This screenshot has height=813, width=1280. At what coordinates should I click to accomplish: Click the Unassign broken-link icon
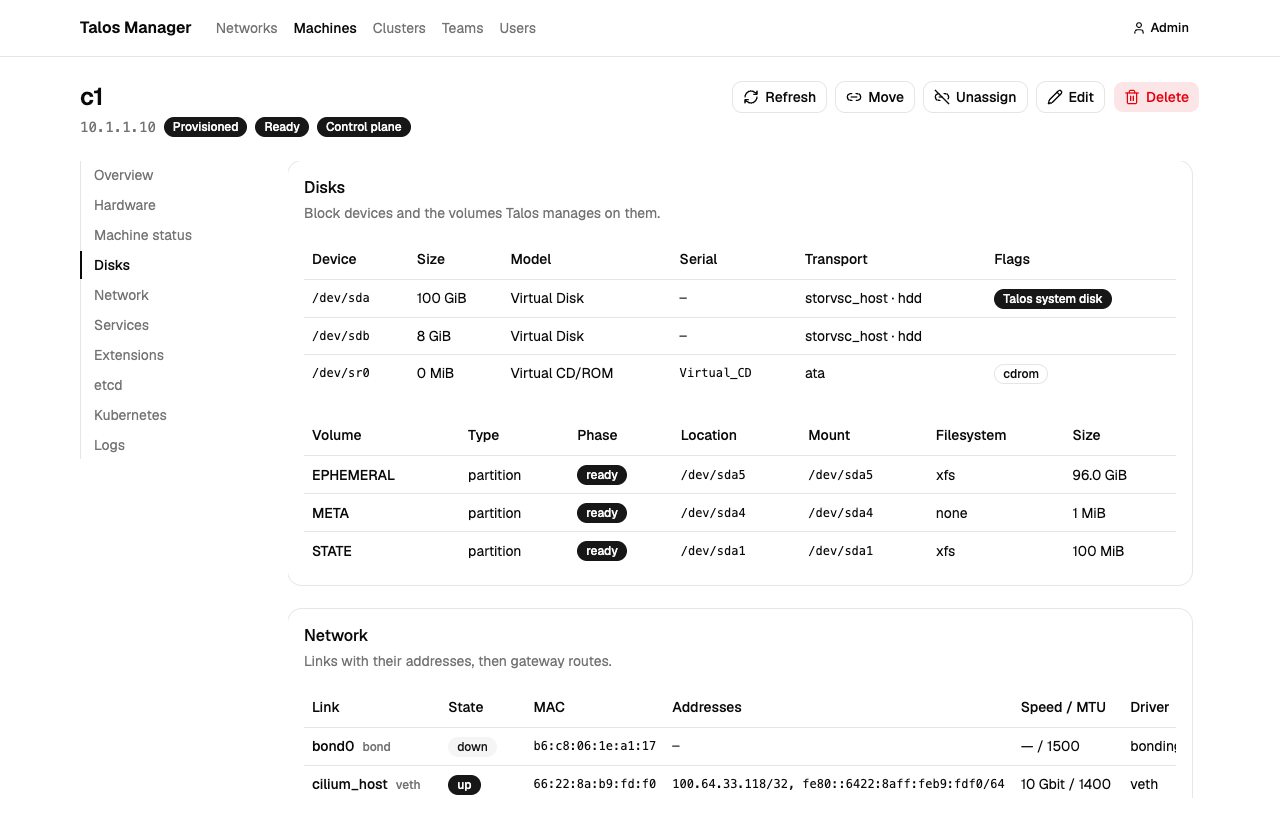(x=942, y=97)
